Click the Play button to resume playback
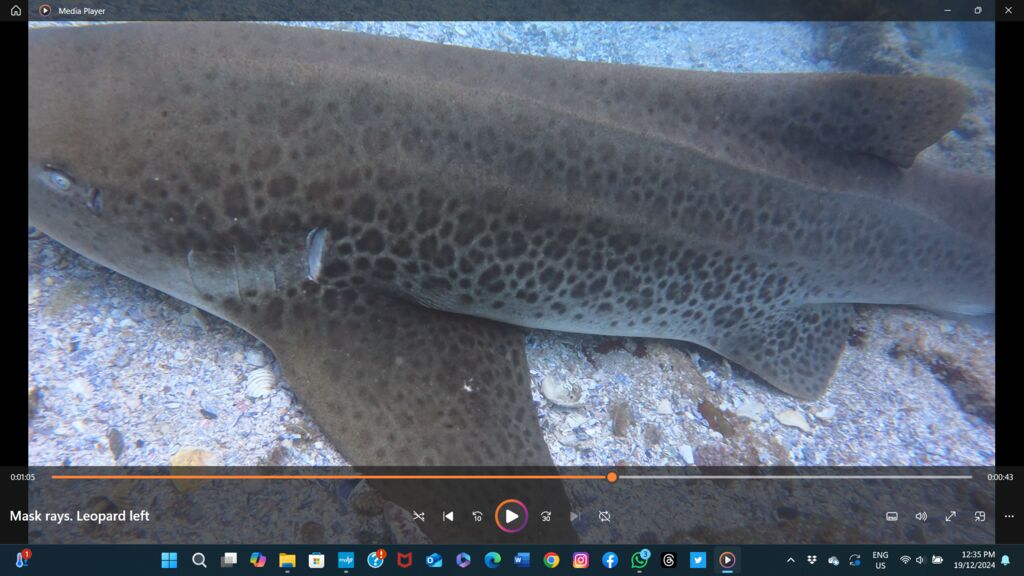The width and height of the screenshot is (1024, 576). pyautogui.click(x=512, y=517)
